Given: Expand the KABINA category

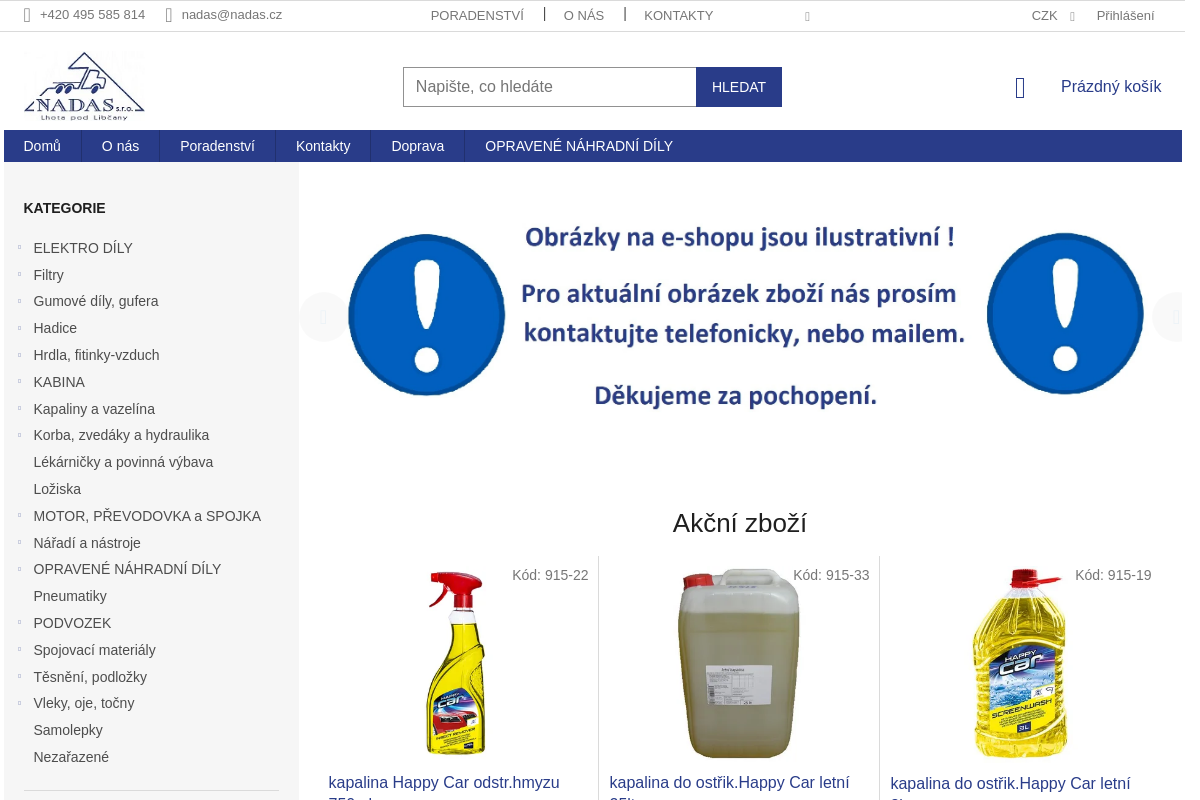Looking at the screenshot, I should pos(19,382).
